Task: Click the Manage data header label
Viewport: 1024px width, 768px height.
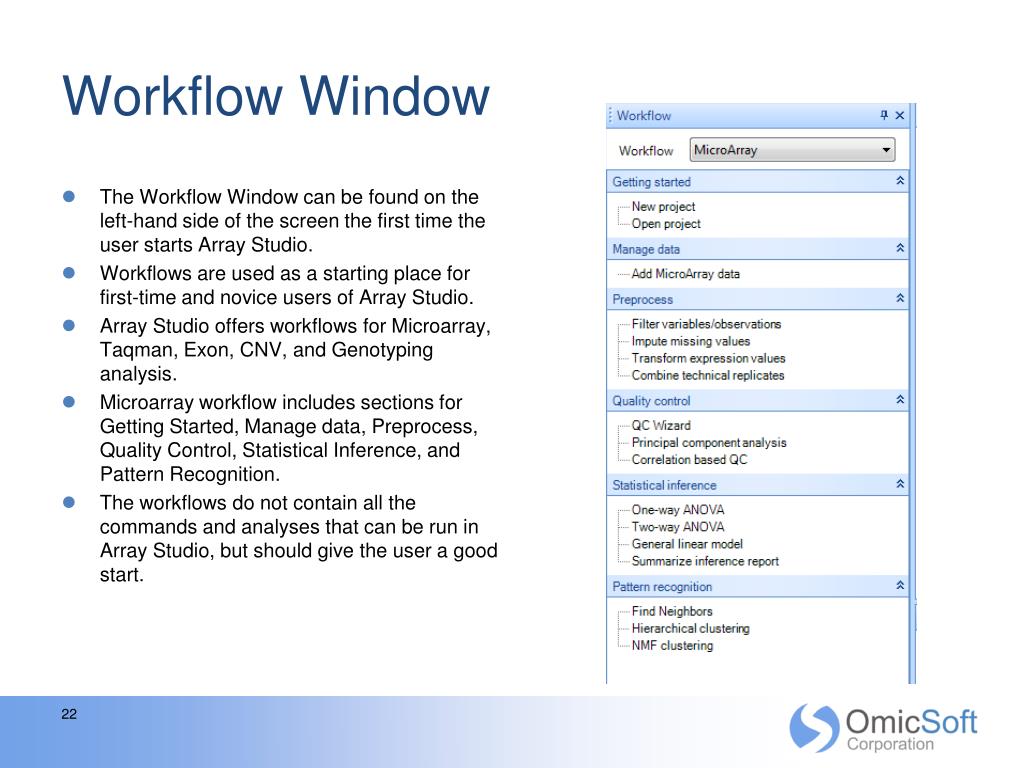Action: [x=646, y=249]
